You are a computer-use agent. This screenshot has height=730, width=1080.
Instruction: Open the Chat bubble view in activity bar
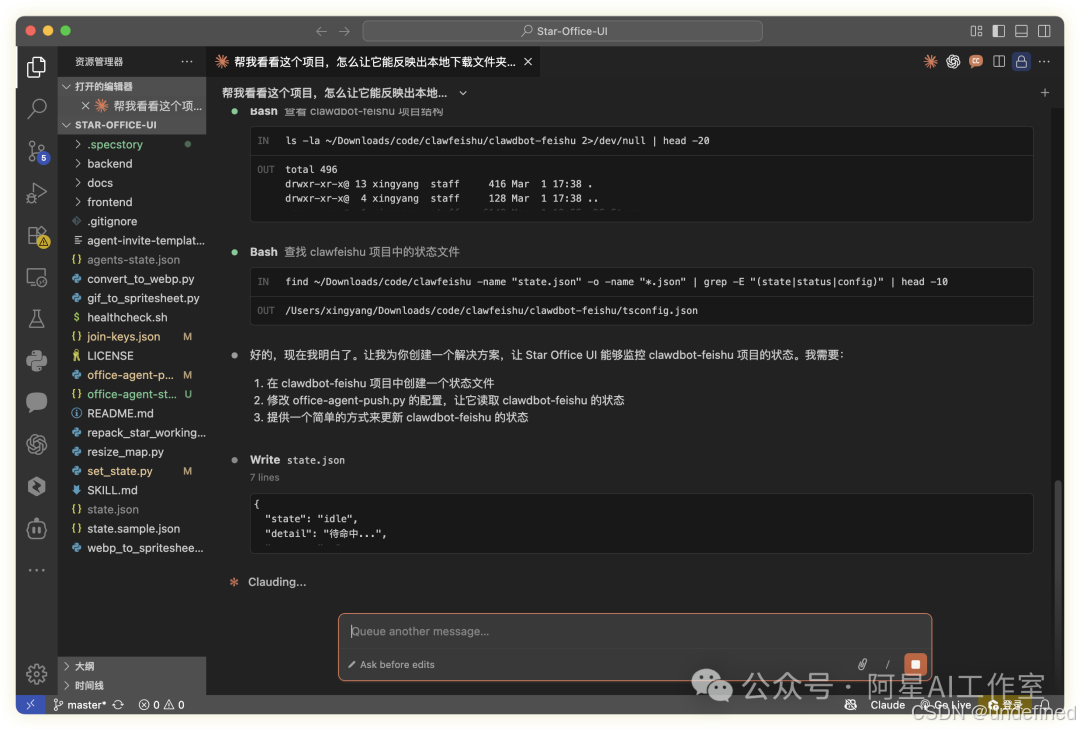(37, 402)
